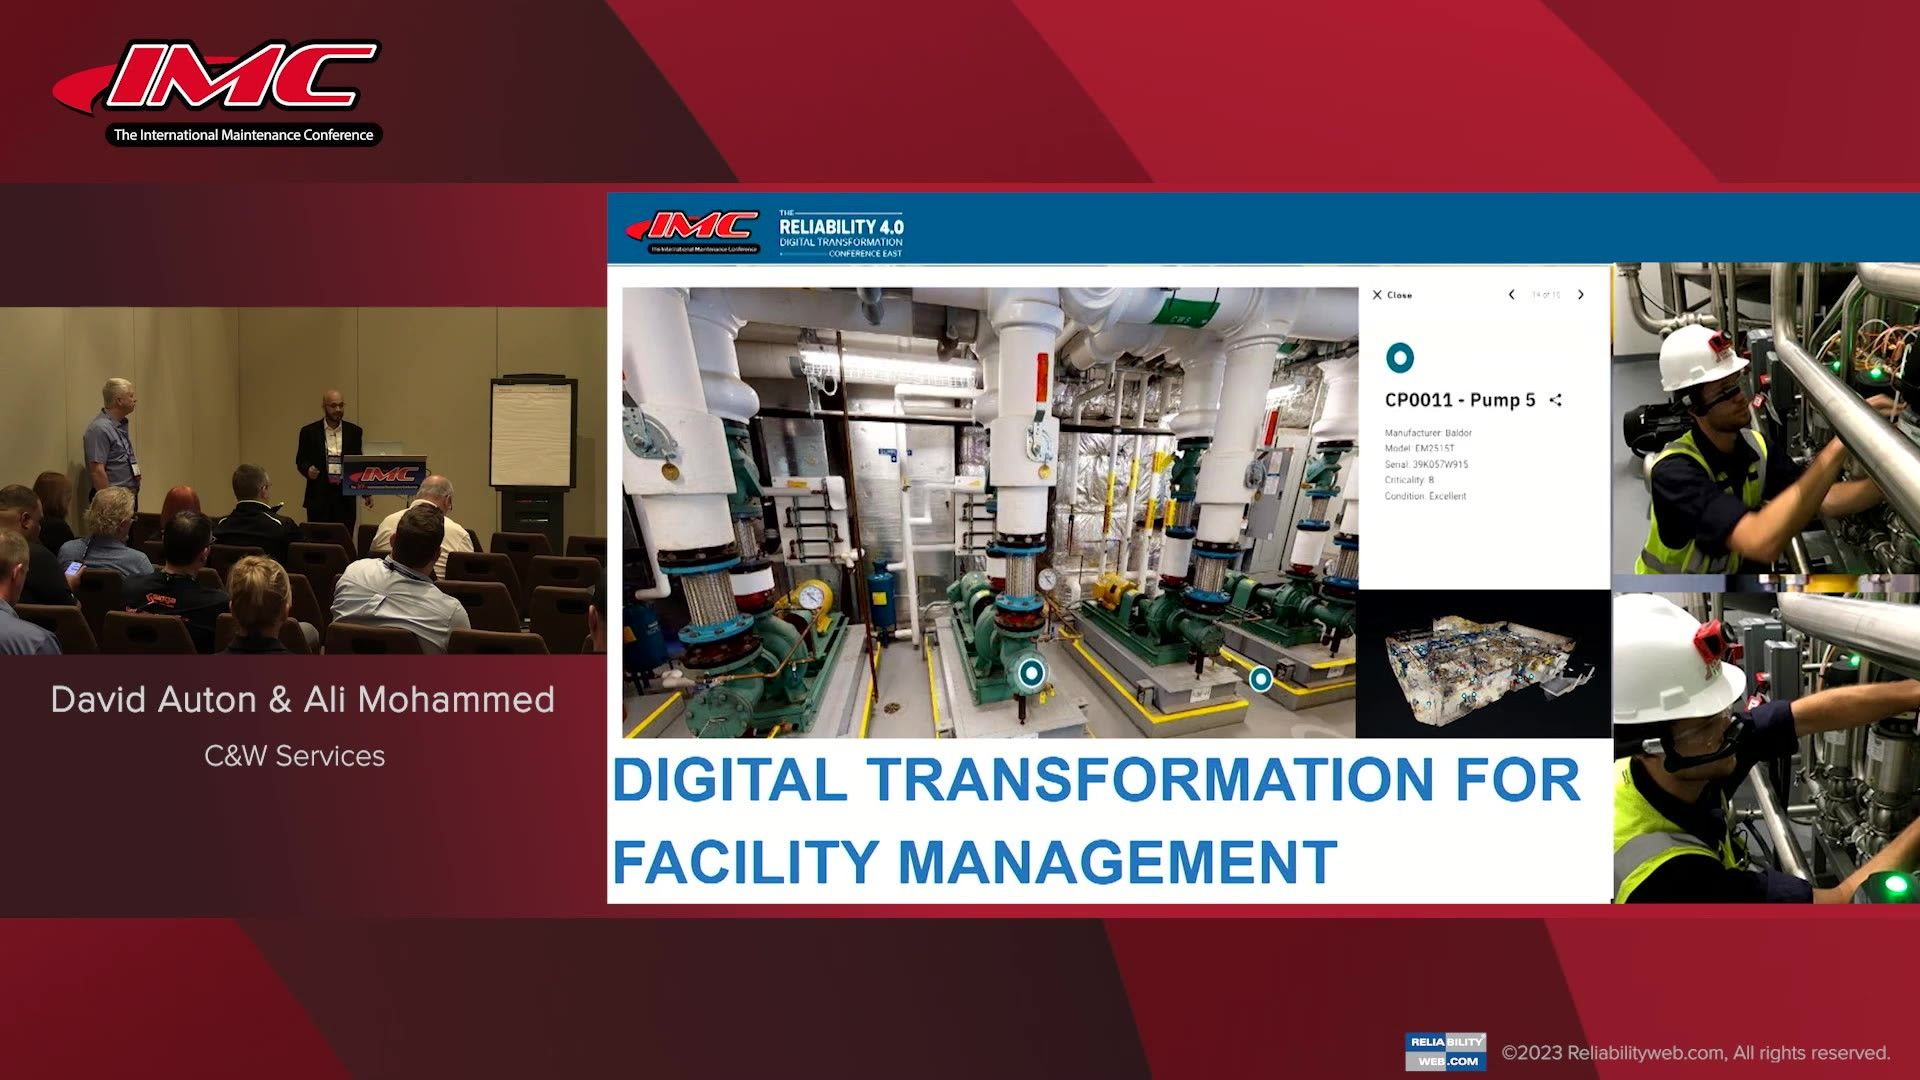The height and width of the screenshot is (1080, 1920).
Task: Select the Criticality: B field
Action: click(1410, 480)
